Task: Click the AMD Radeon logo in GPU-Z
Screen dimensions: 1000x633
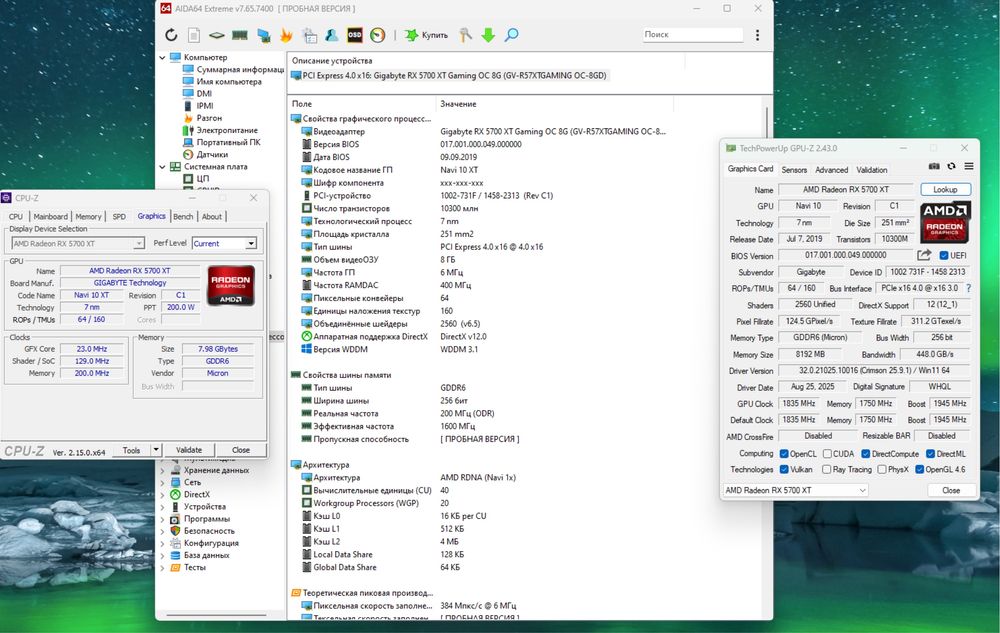Action: tap(945, 222)
